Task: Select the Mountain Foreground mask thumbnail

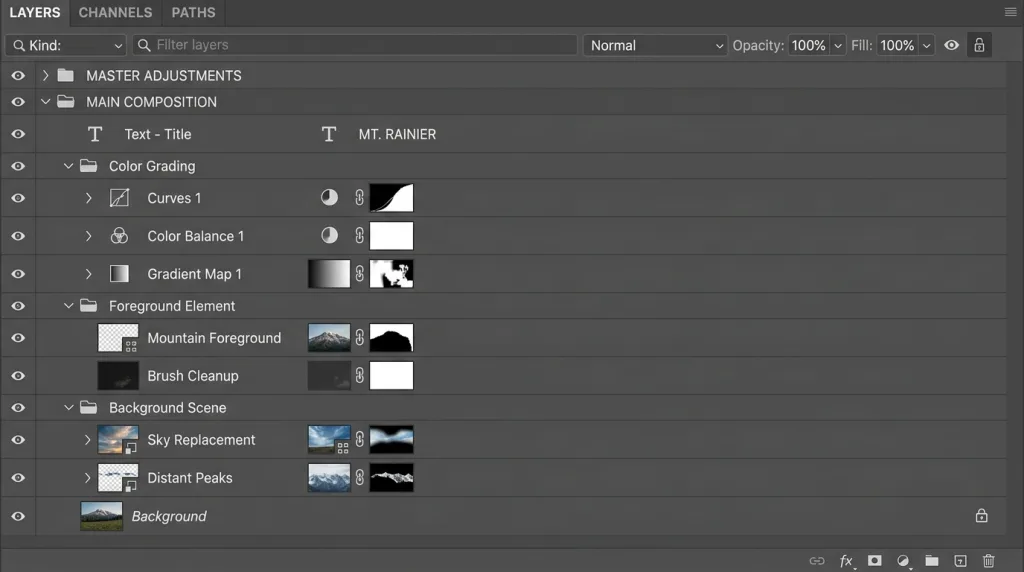Action: pos(391,338)
